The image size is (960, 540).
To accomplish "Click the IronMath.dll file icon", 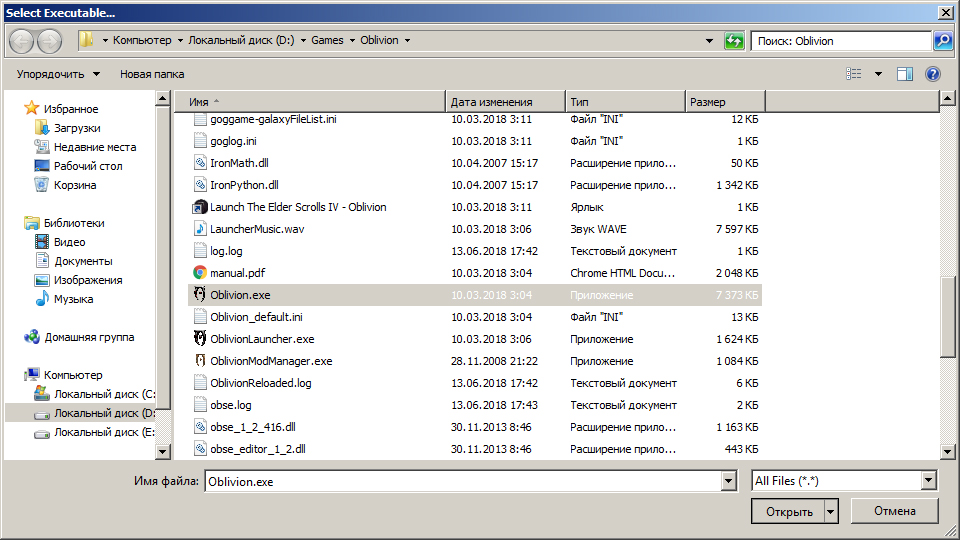I will pos(200,162).
